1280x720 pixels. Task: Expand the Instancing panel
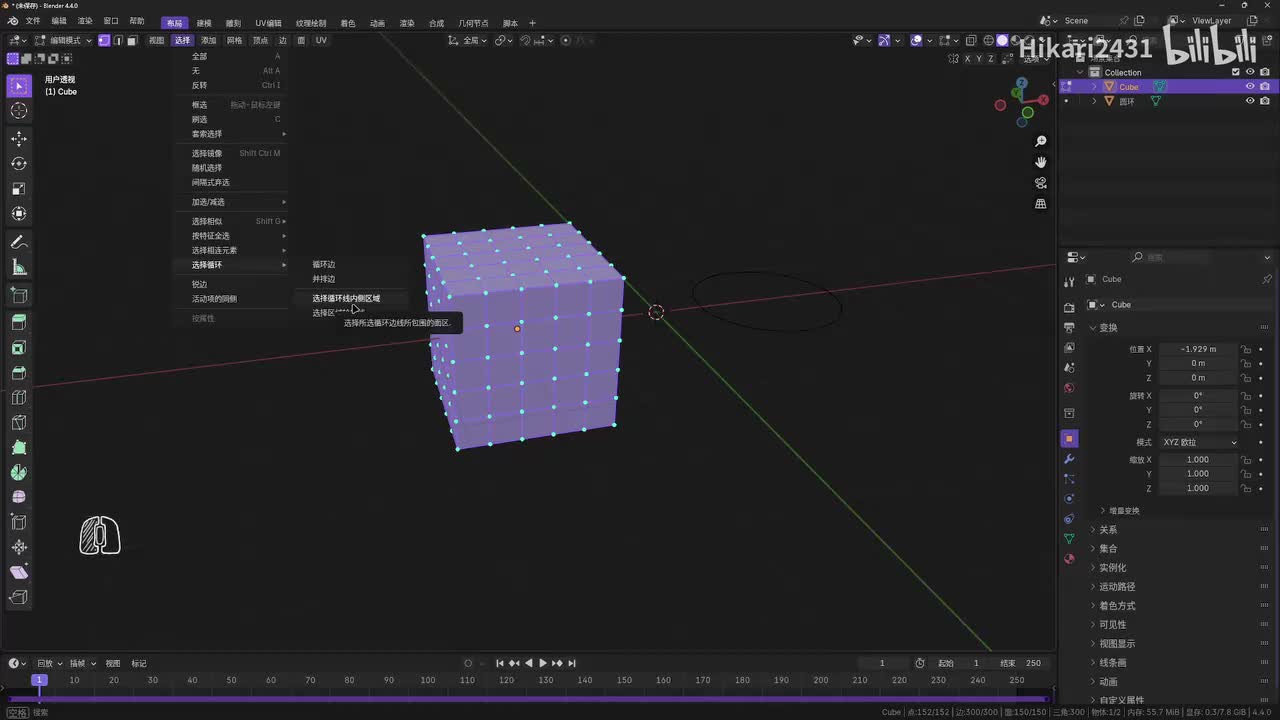click(1112, 567)
